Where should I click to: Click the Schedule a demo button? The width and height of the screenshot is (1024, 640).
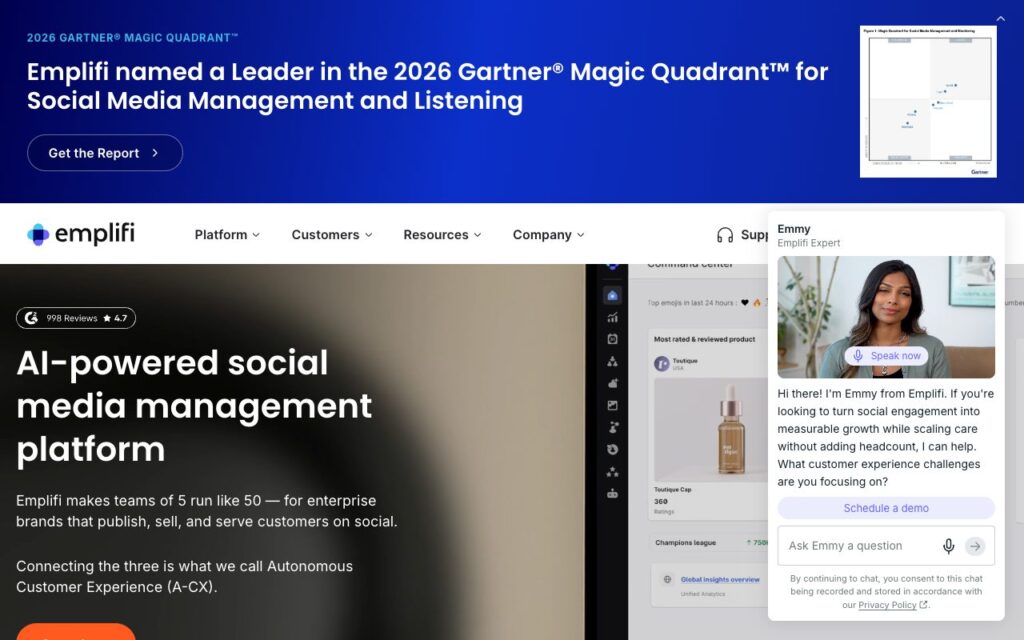click(x=886, y=508)
